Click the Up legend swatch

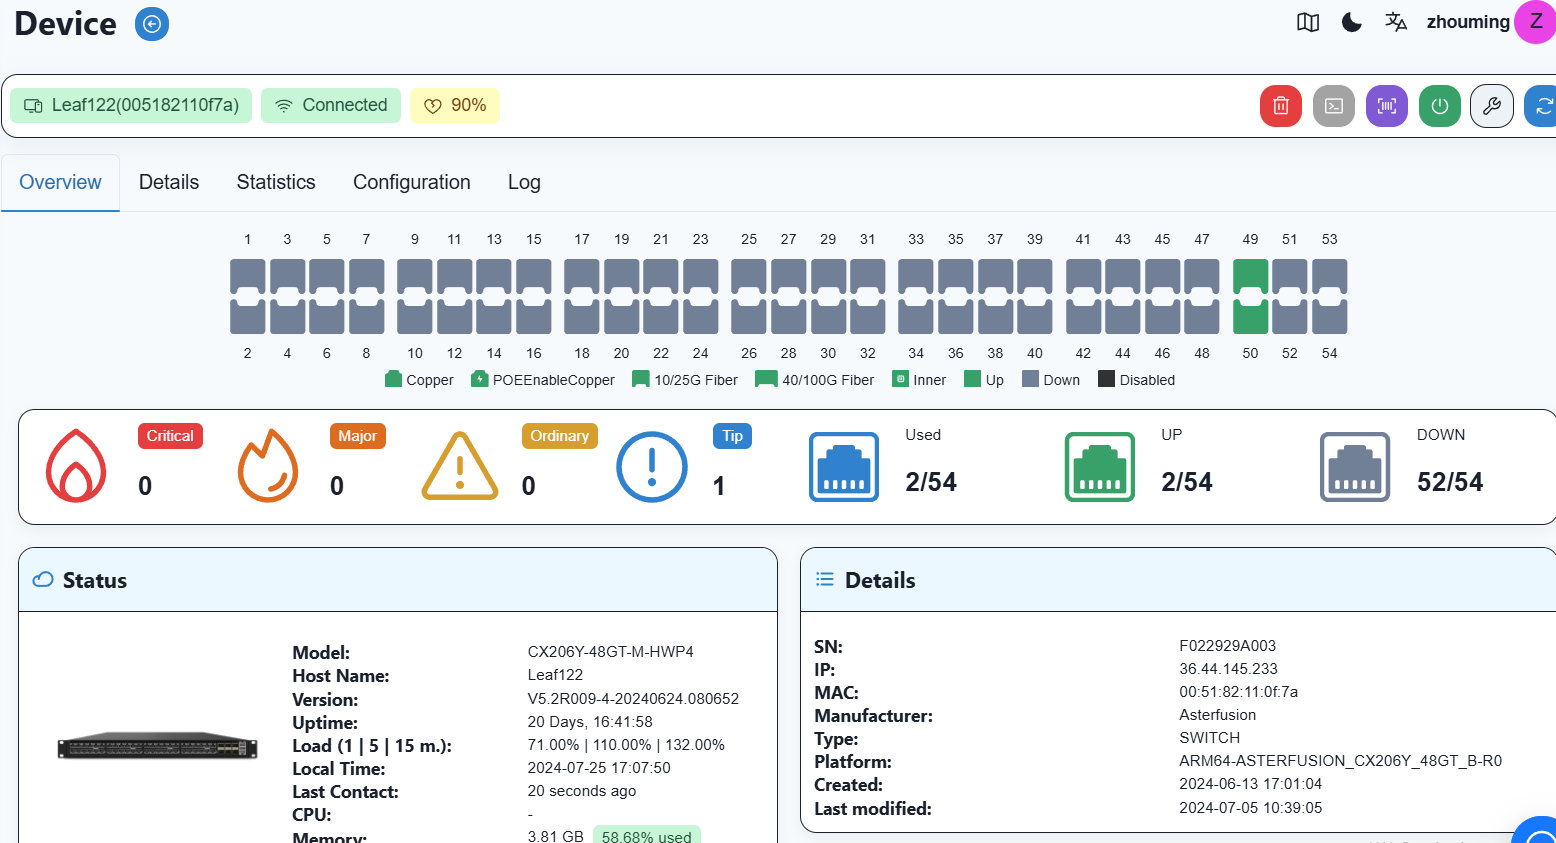(972, 379)
